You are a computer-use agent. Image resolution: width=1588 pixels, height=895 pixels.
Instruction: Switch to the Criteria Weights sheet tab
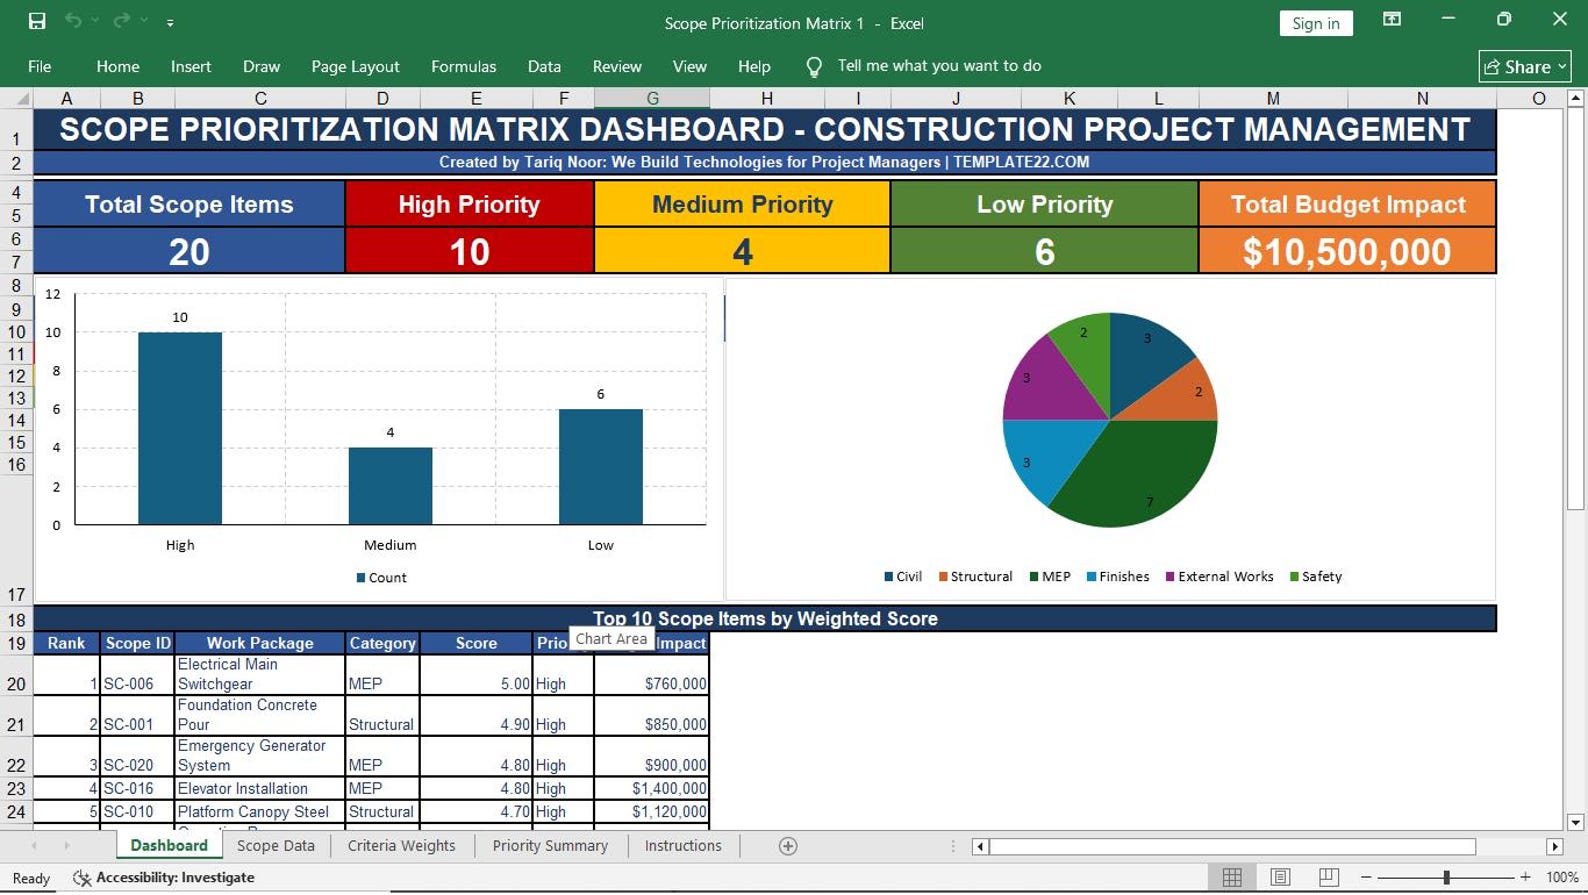(x=401, y=846)
